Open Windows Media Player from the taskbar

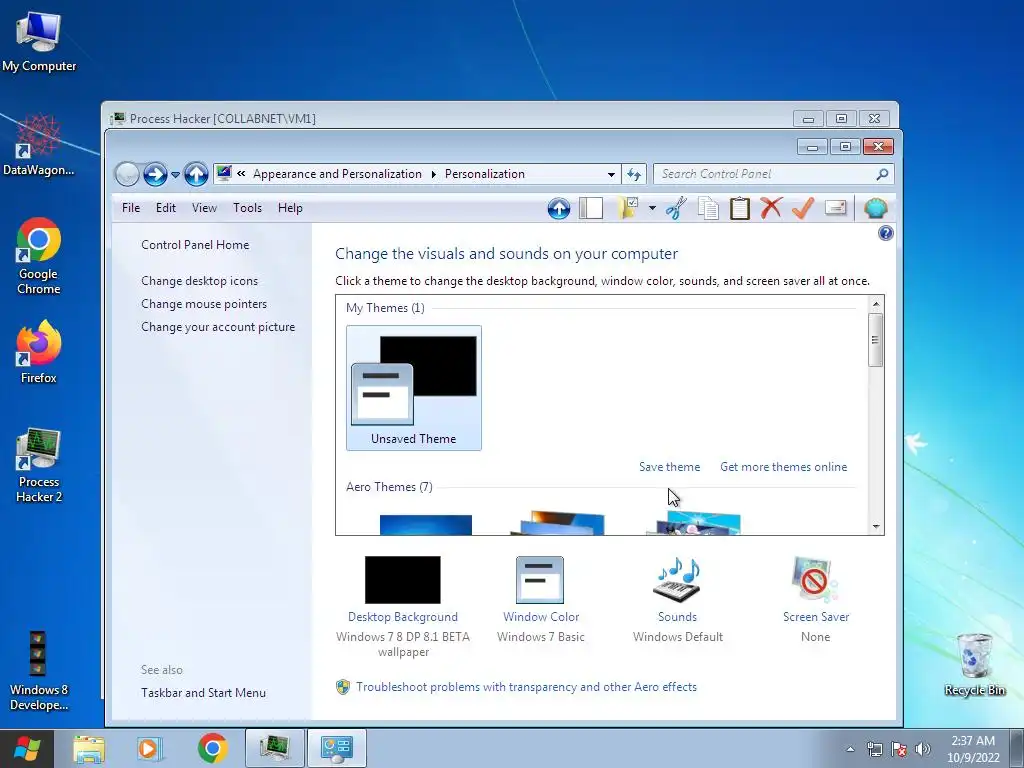pyautogui.click(x=150, y=748)
